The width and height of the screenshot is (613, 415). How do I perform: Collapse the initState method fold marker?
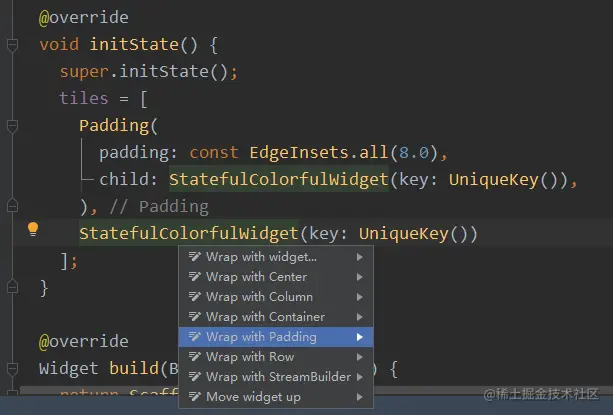pos(13,45)
